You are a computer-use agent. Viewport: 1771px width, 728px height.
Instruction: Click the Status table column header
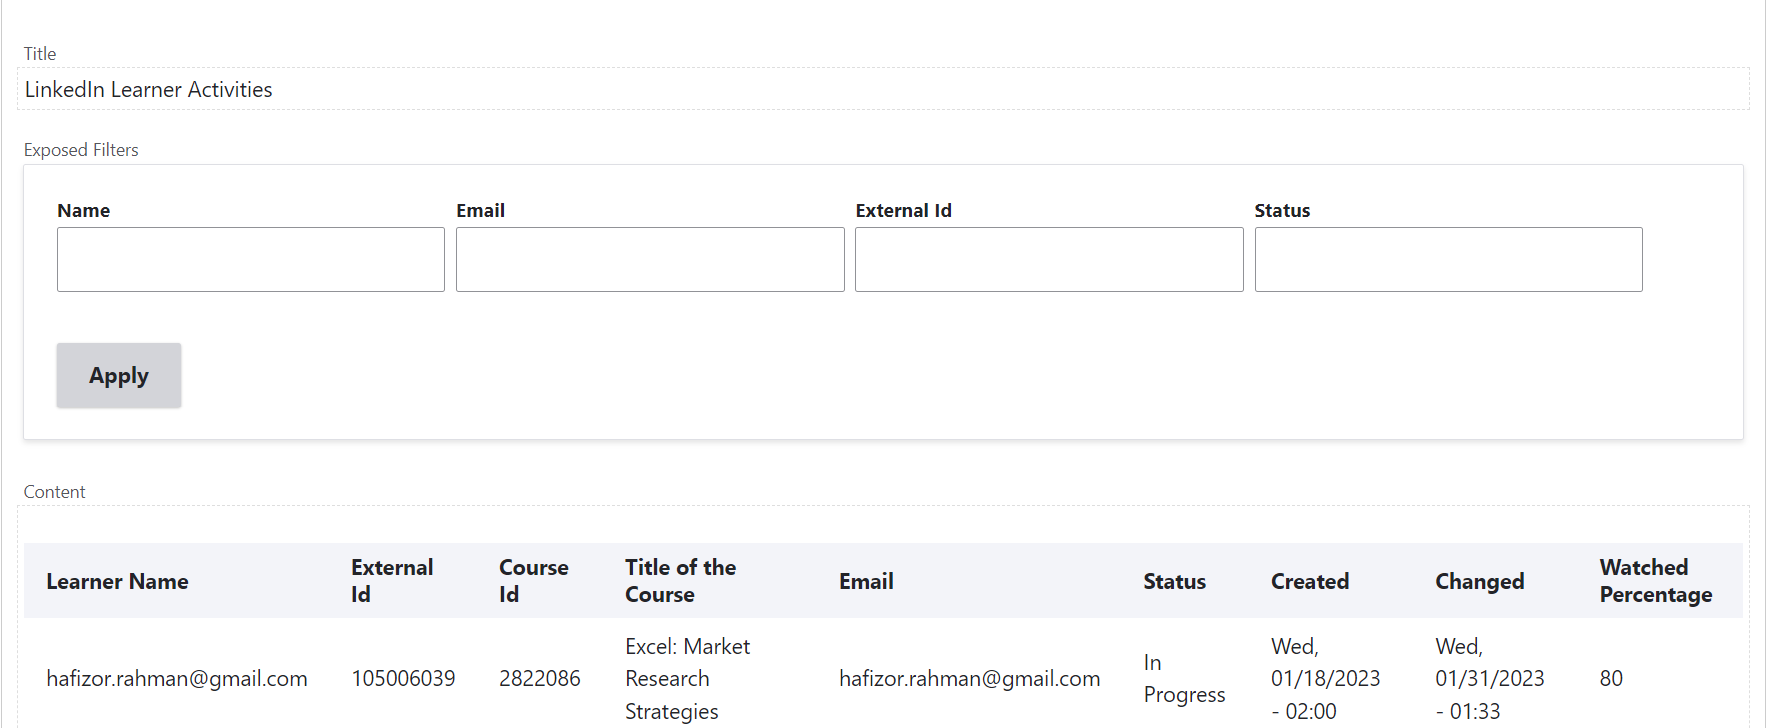(x=1174, y=582)
